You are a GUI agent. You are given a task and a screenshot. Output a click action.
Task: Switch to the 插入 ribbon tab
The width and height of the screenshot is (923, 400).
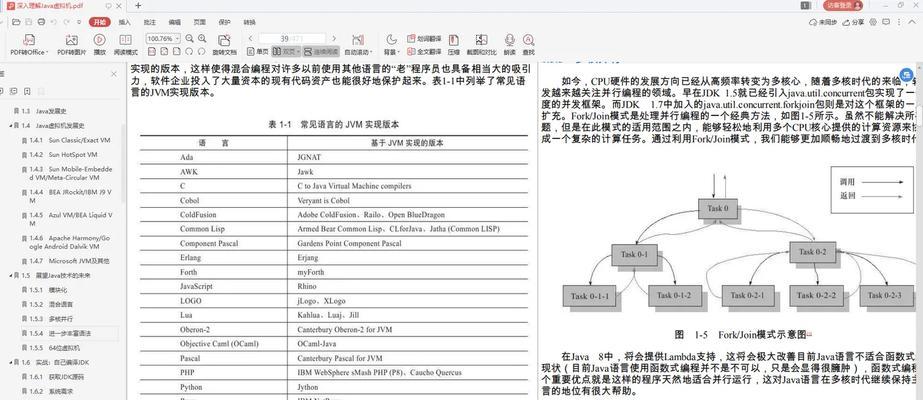(125, 22)
